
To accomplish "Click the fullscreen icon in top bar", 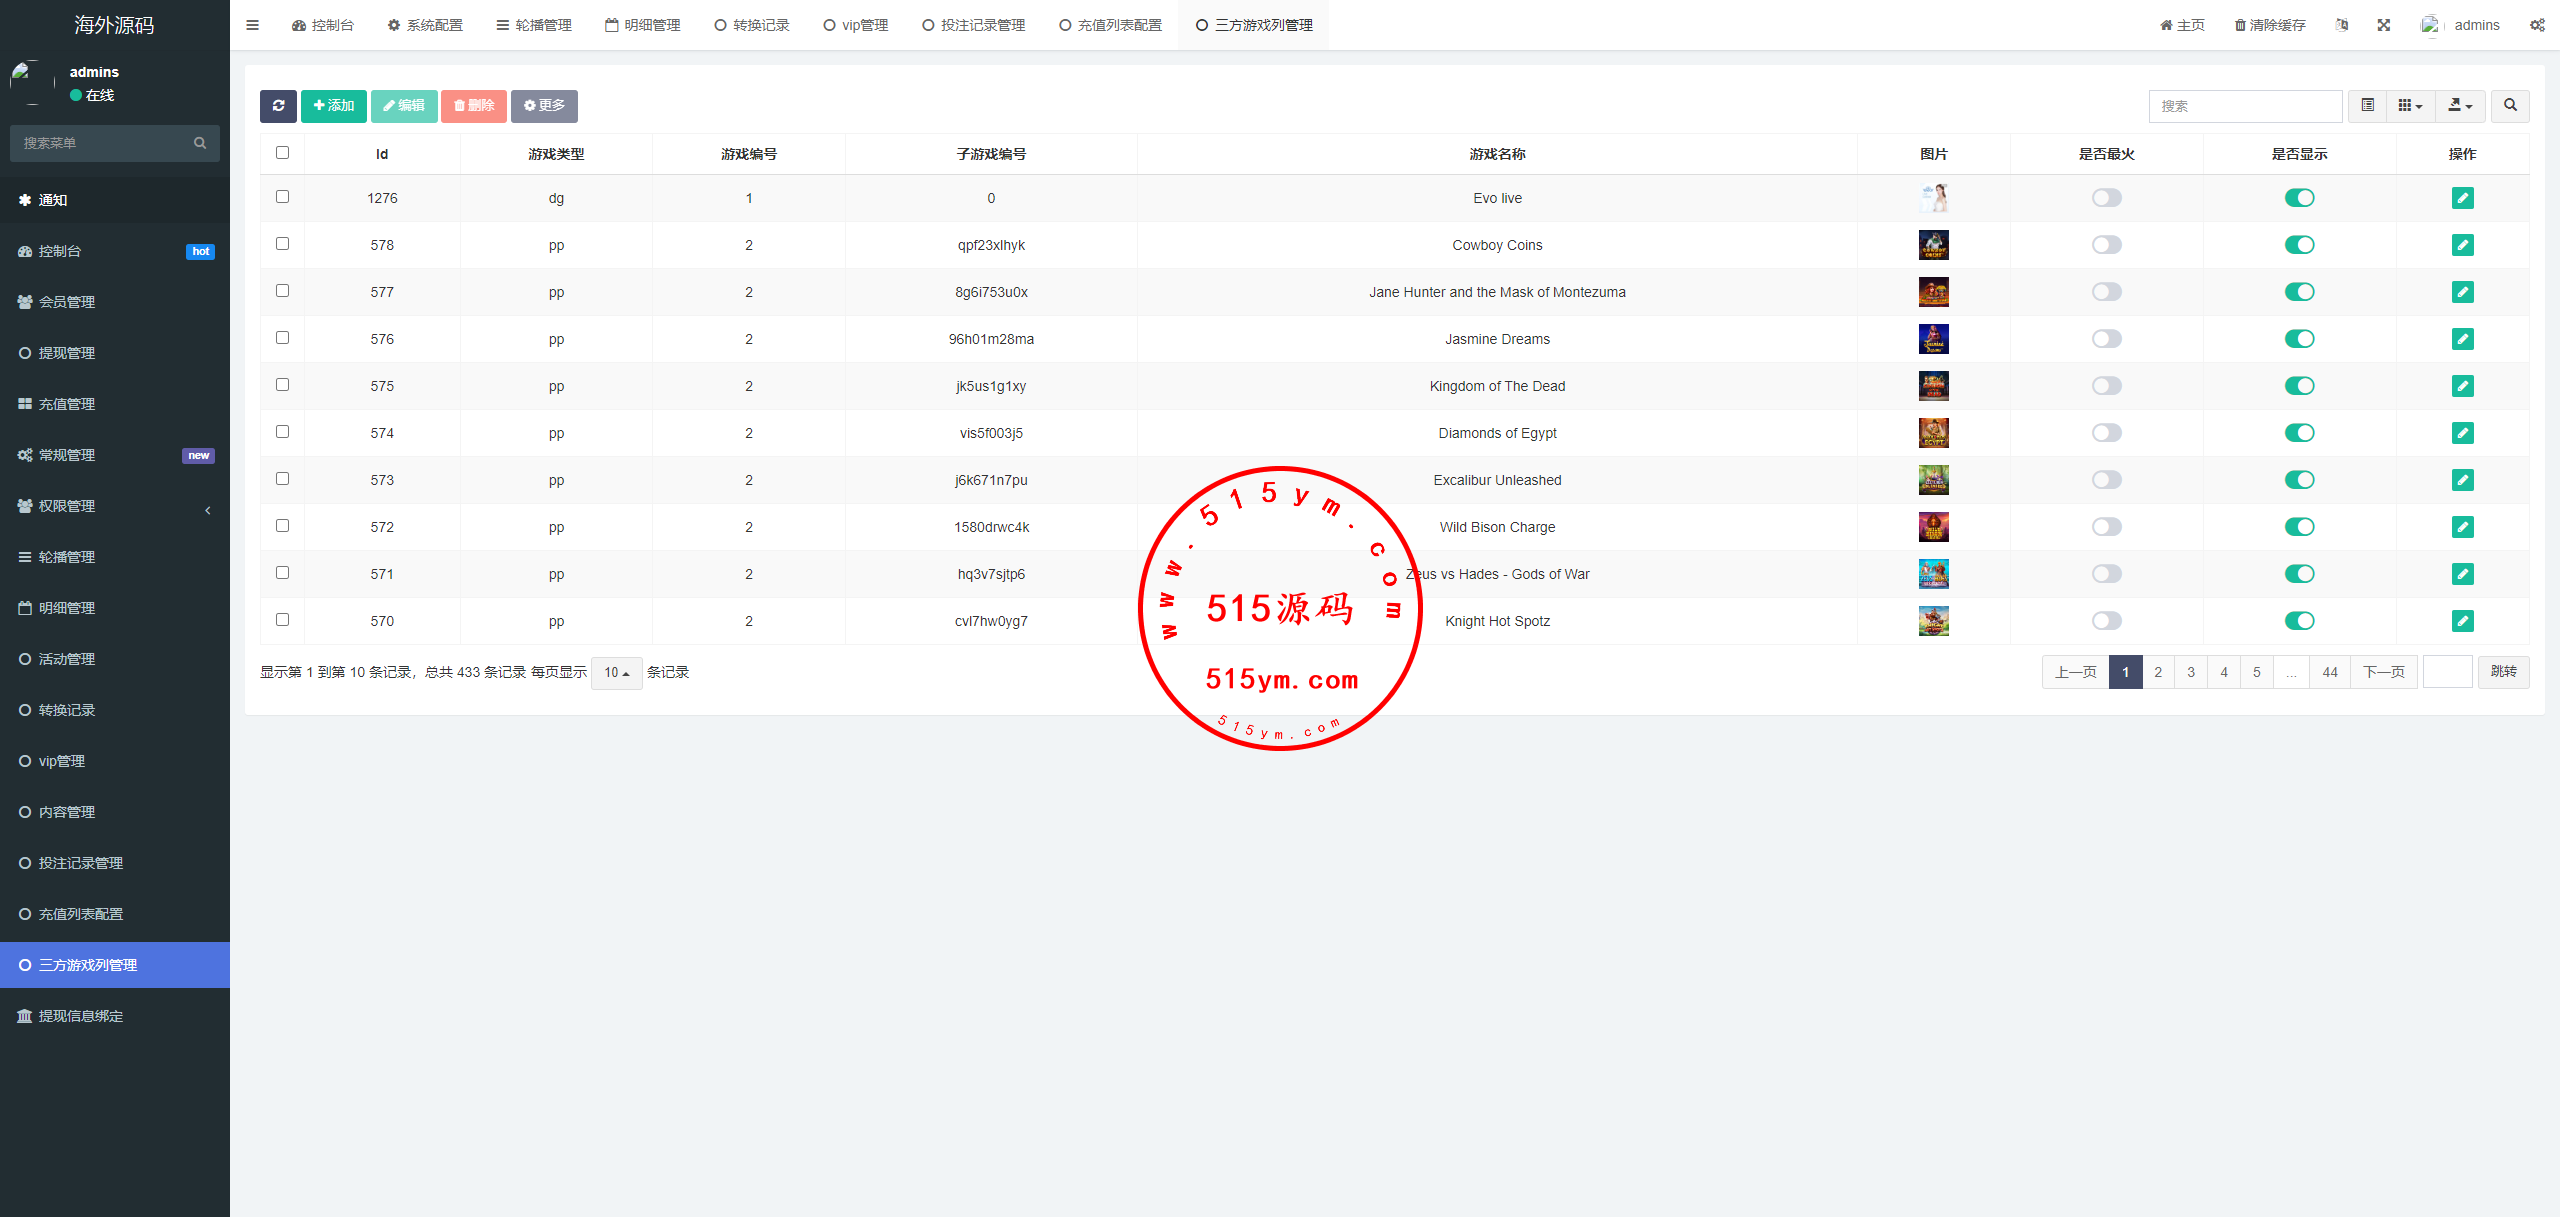I will point(2384,25).
